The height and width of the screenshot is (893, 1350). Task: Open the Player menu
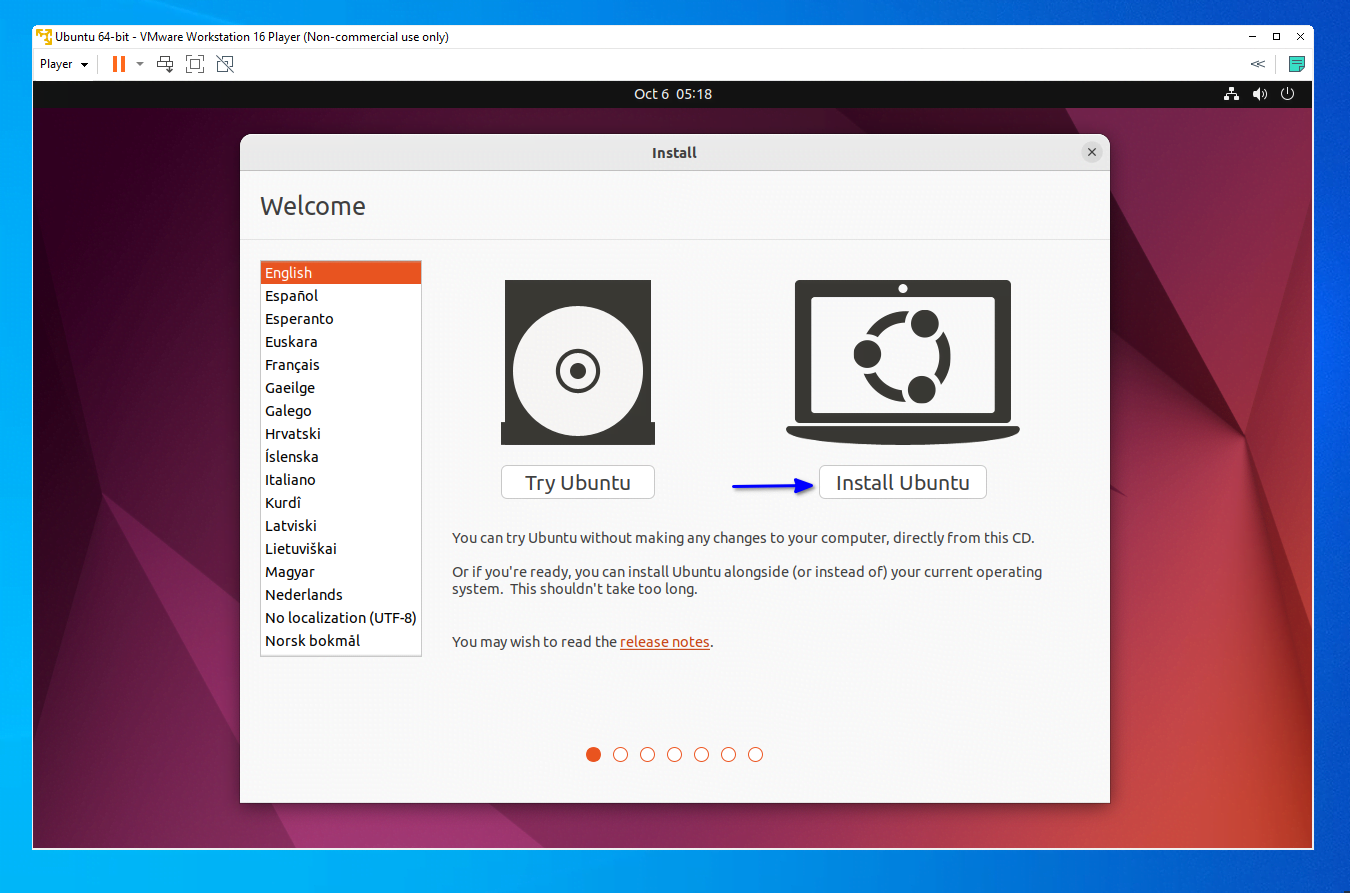coord(63,63)
